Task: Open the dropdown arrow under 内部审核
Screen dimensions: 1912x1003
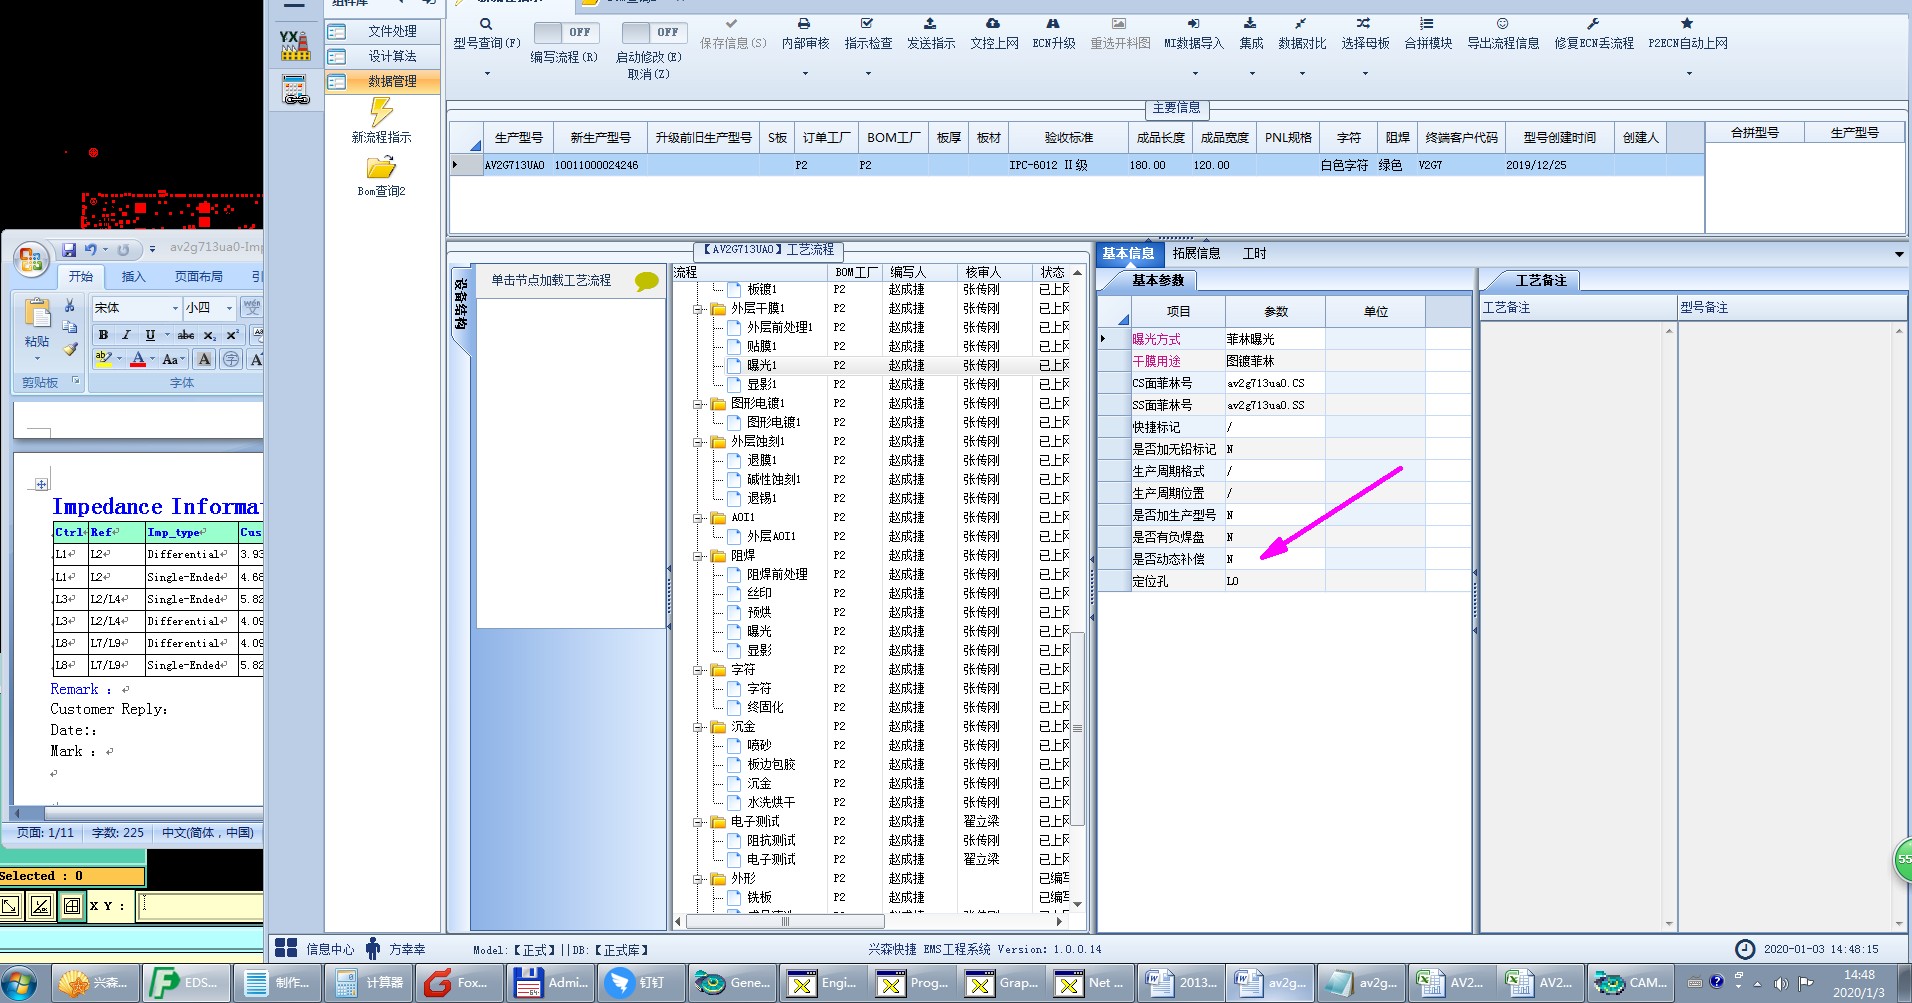Action: click(804, 73)
